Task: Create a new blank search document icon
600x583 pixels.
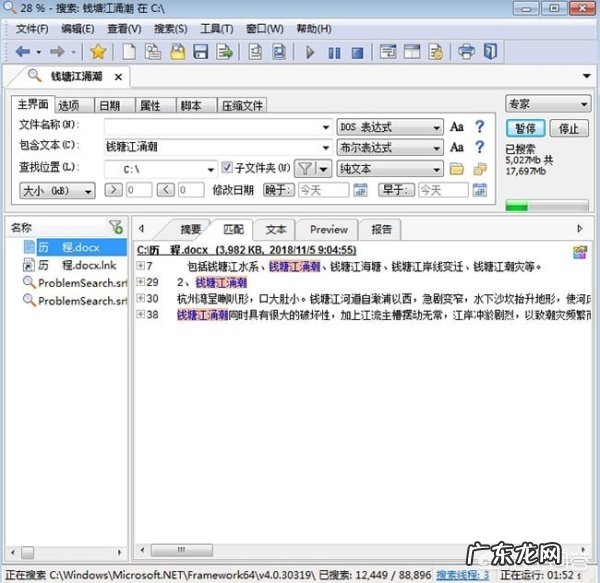Action: [x=129, y=52]
